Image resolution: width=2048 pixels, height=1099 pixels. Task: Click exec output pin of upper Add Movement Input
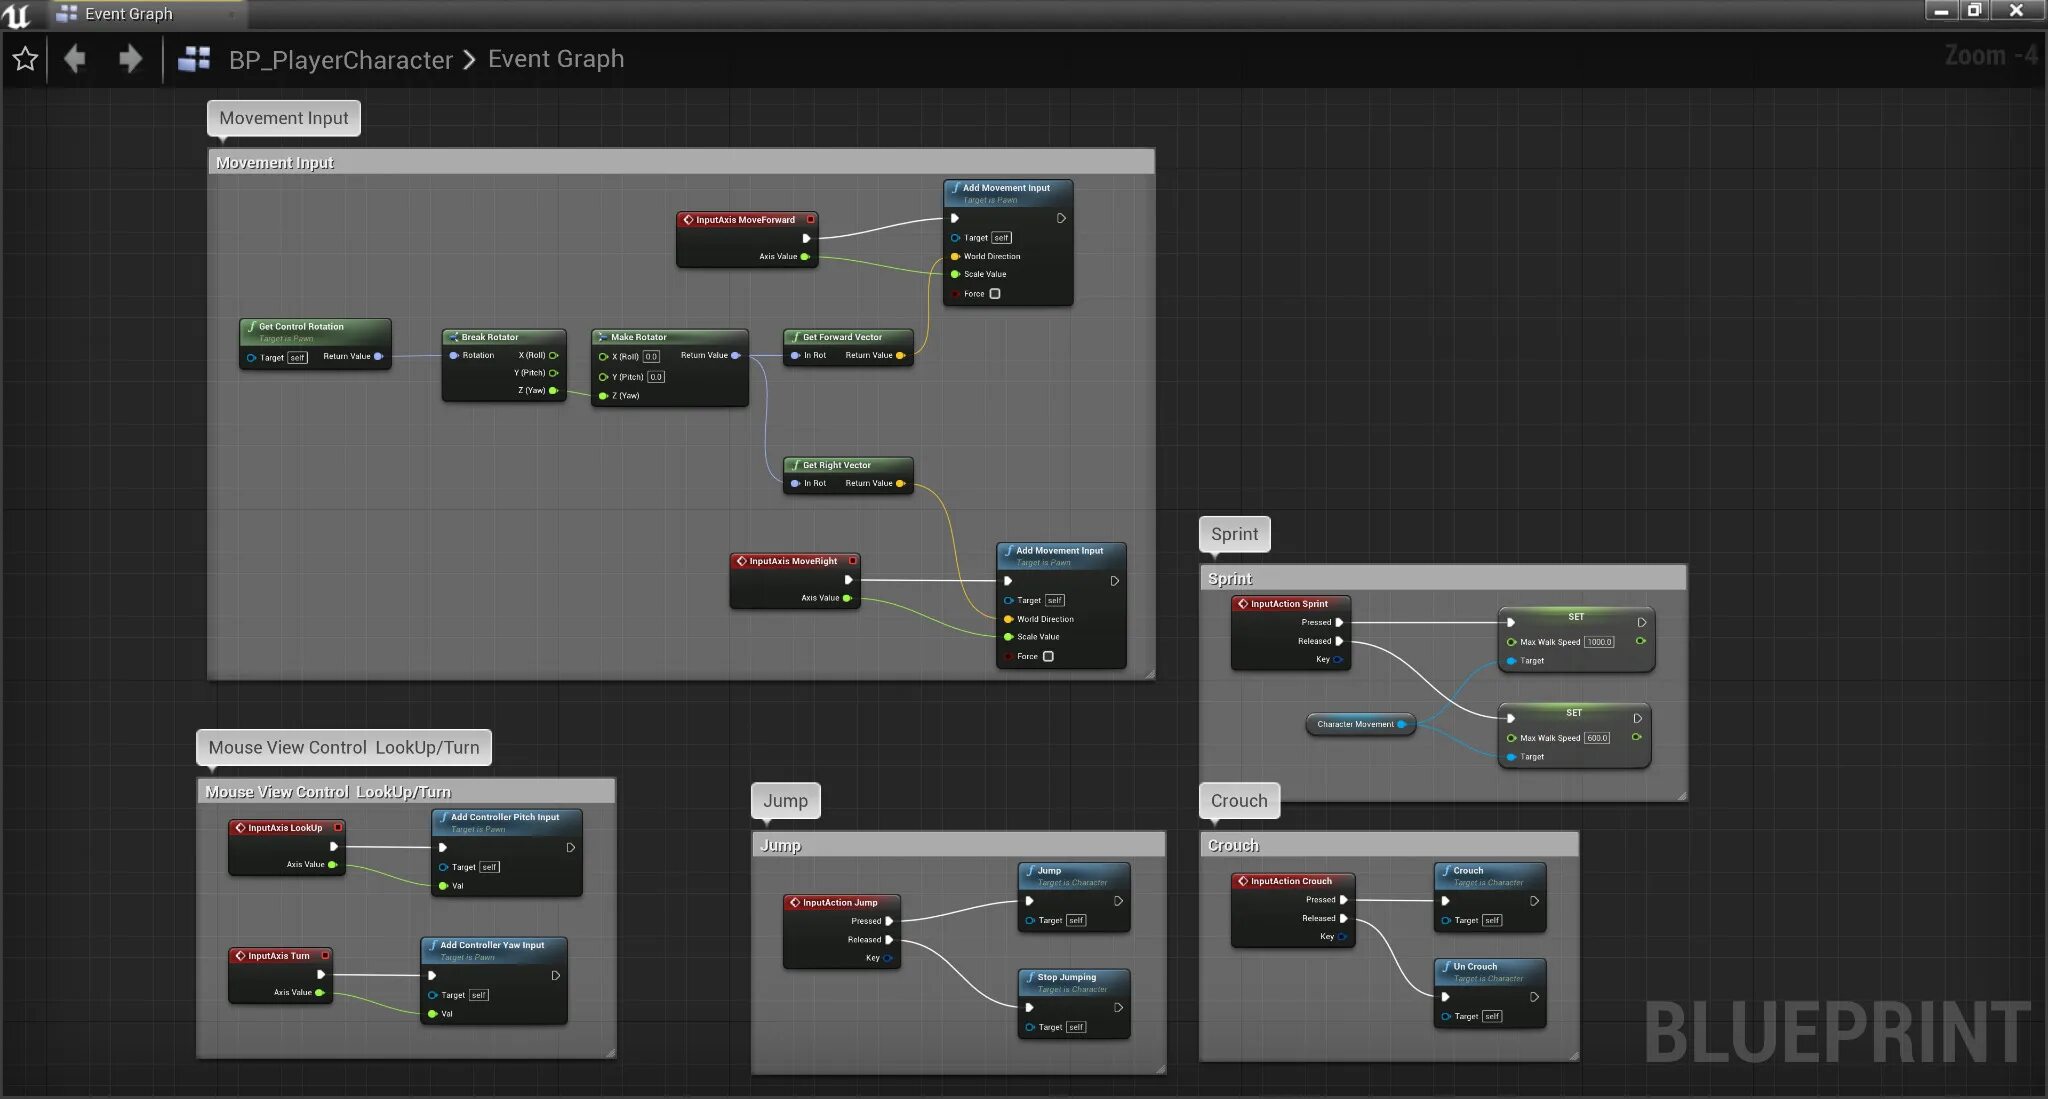pos(1061,218)
